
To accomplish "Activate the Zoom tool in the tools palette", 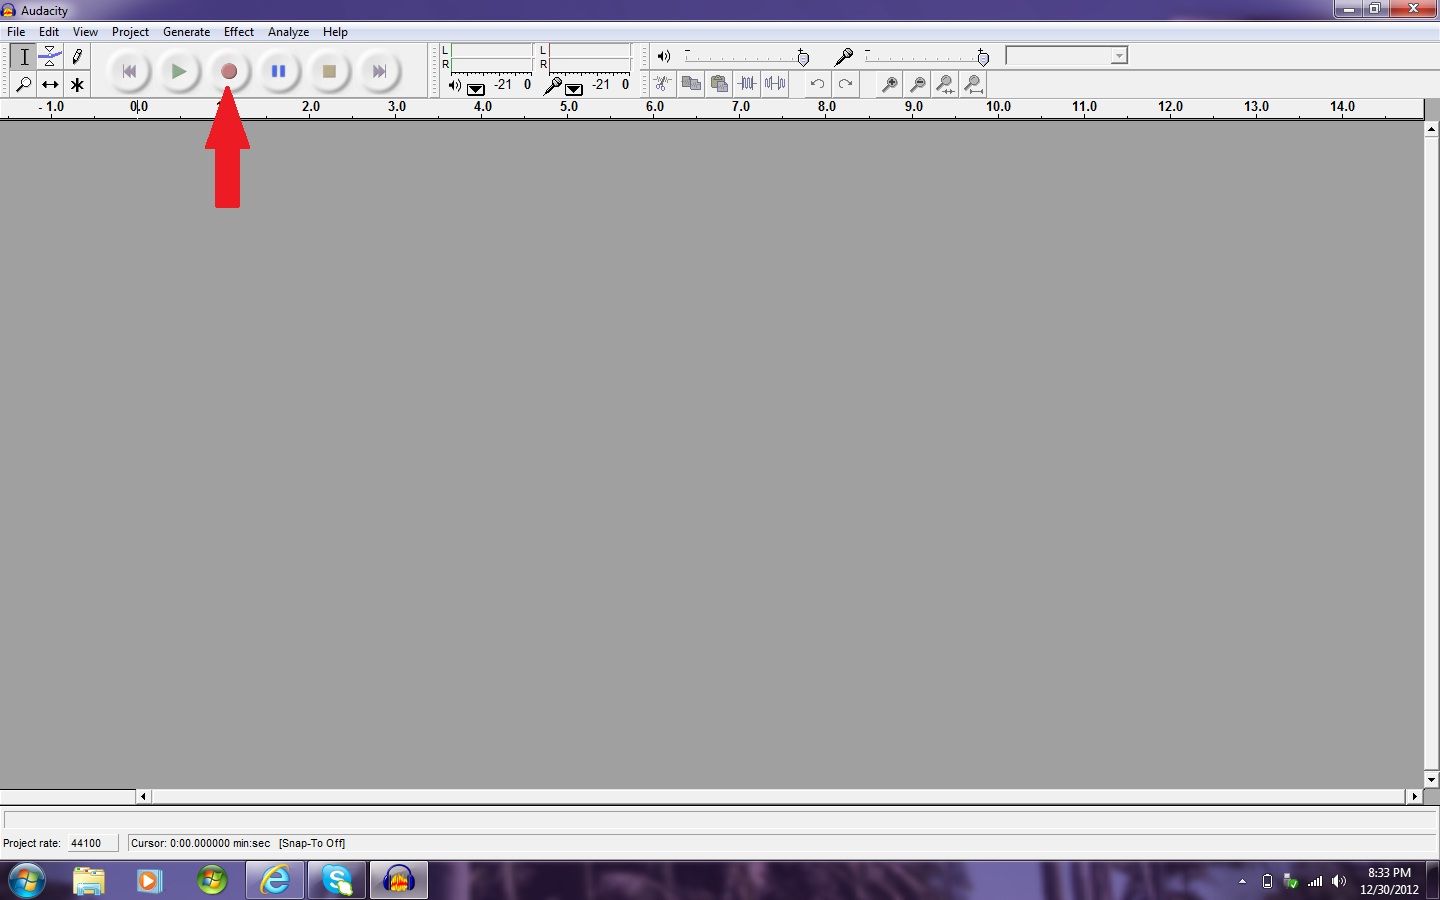I will point(24,84).
